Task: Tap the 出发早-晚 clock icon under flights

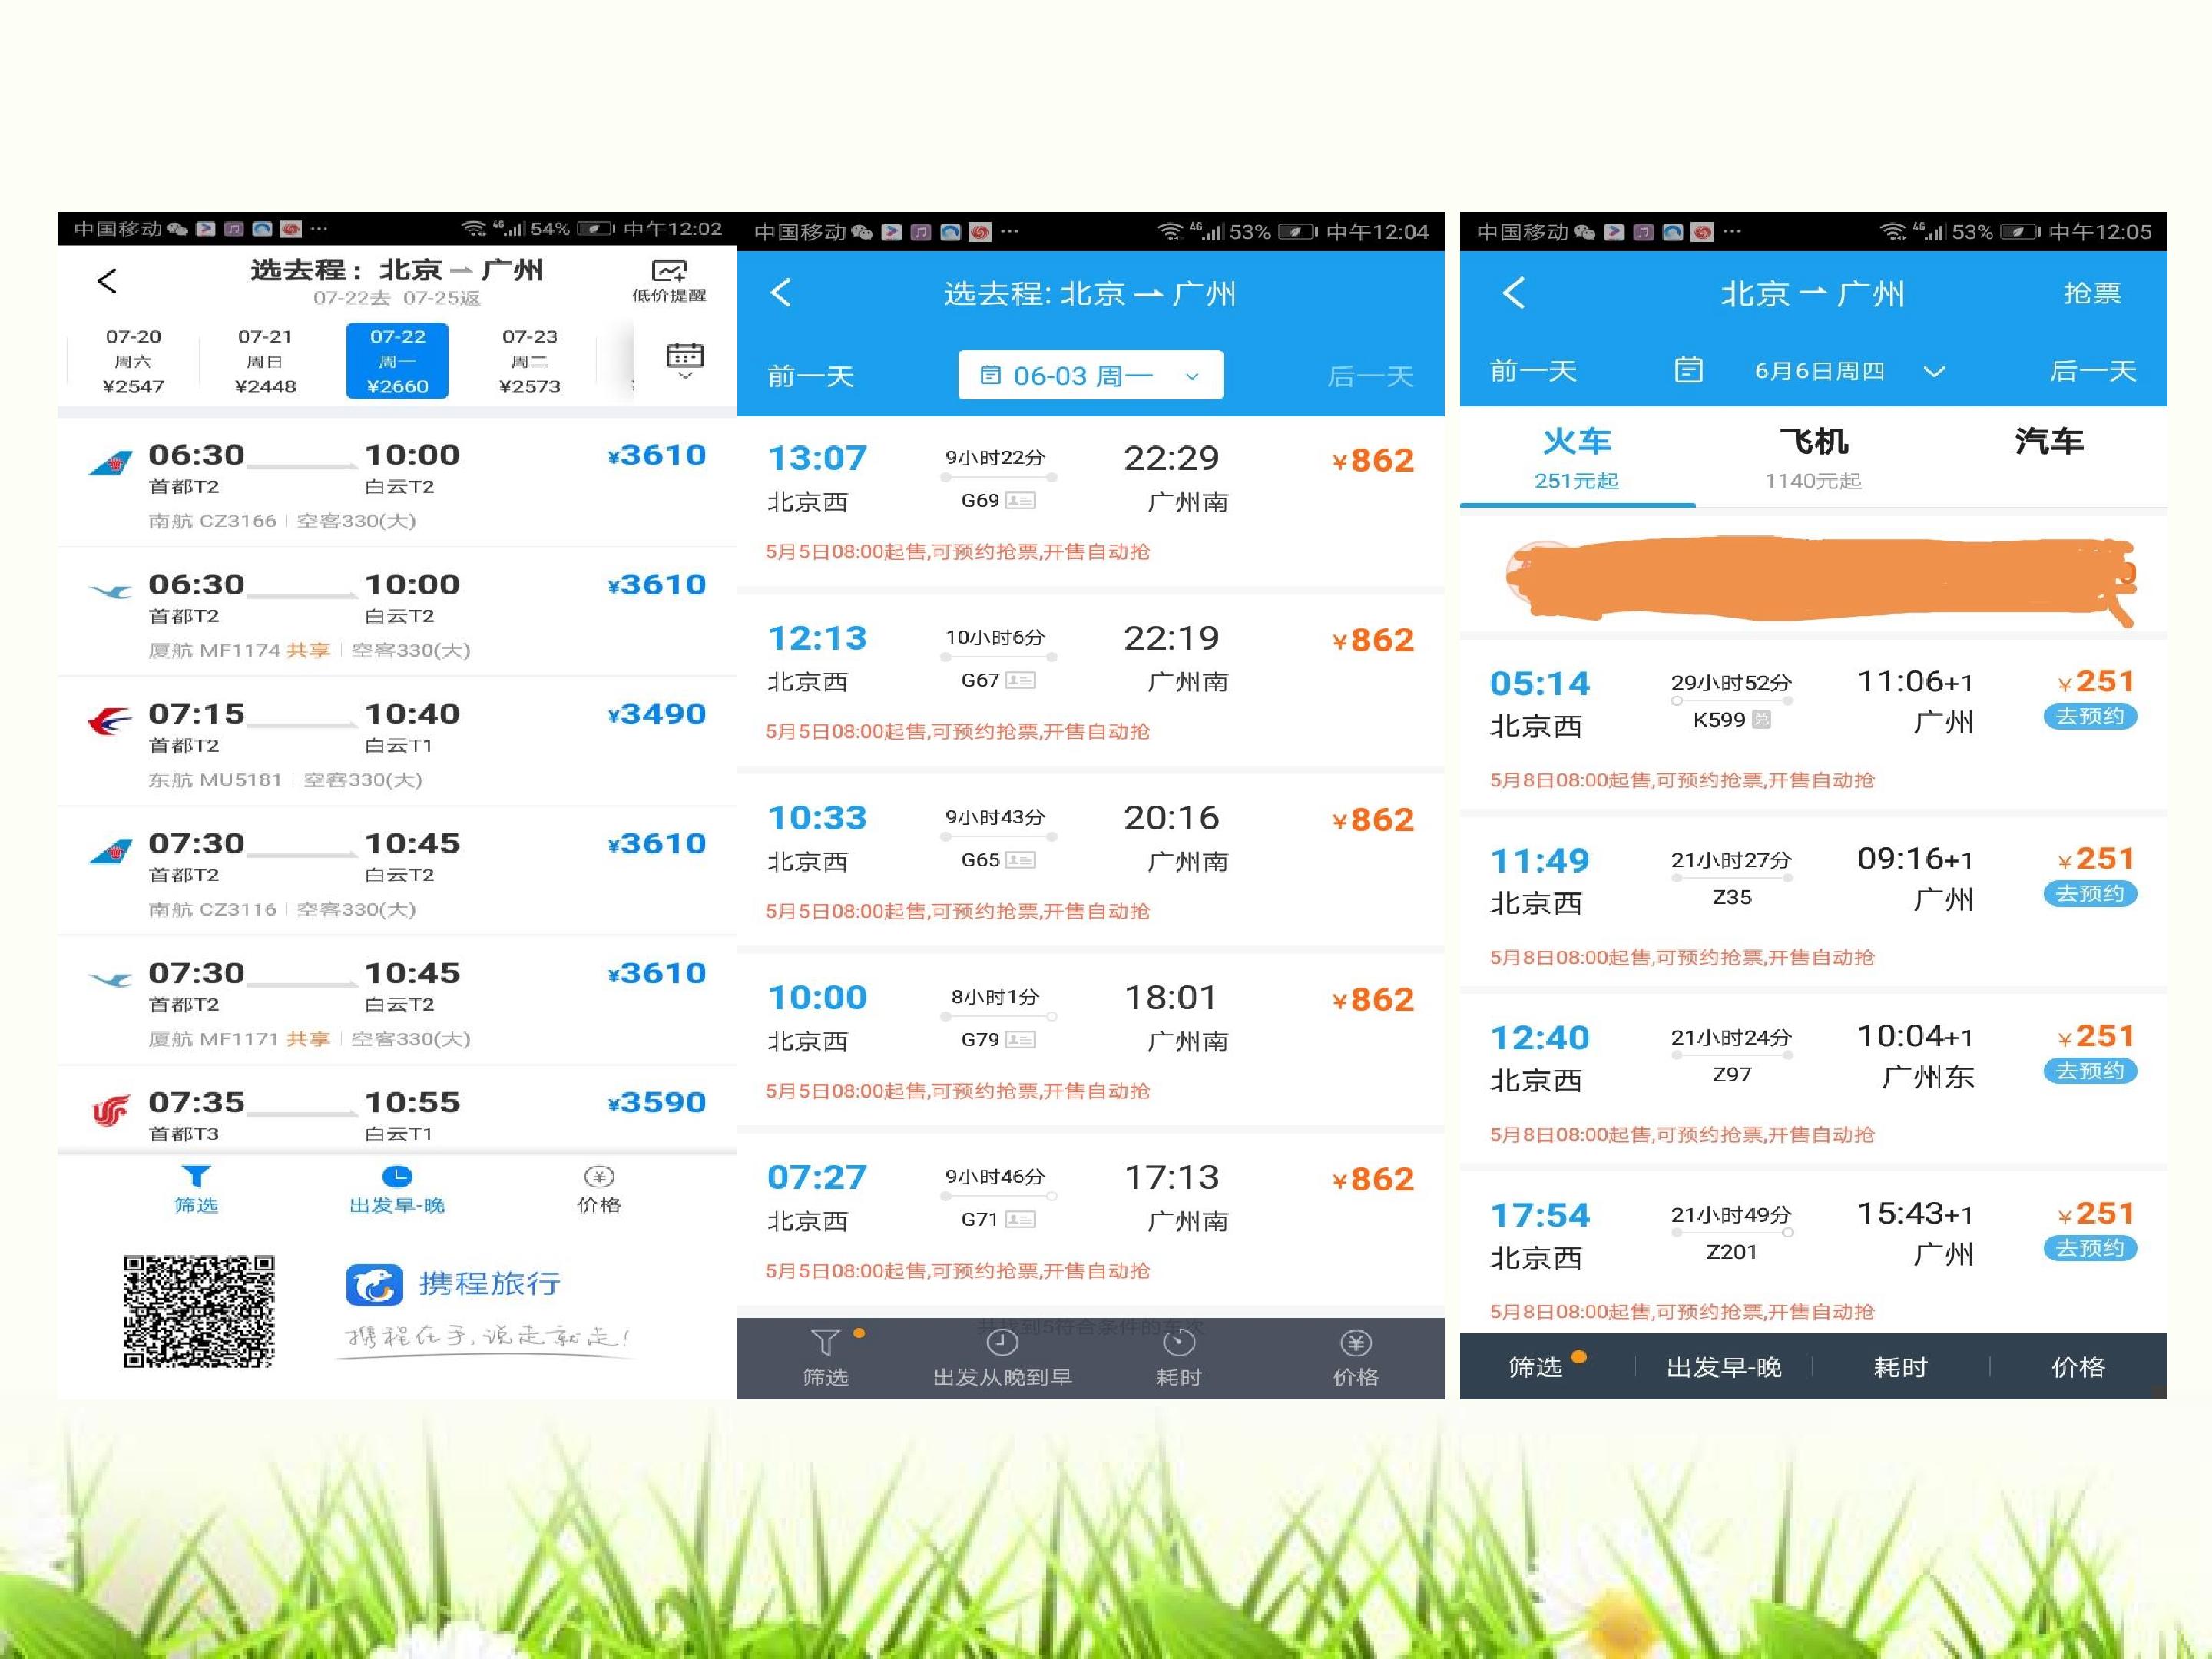Action: tap(397, 1176)
